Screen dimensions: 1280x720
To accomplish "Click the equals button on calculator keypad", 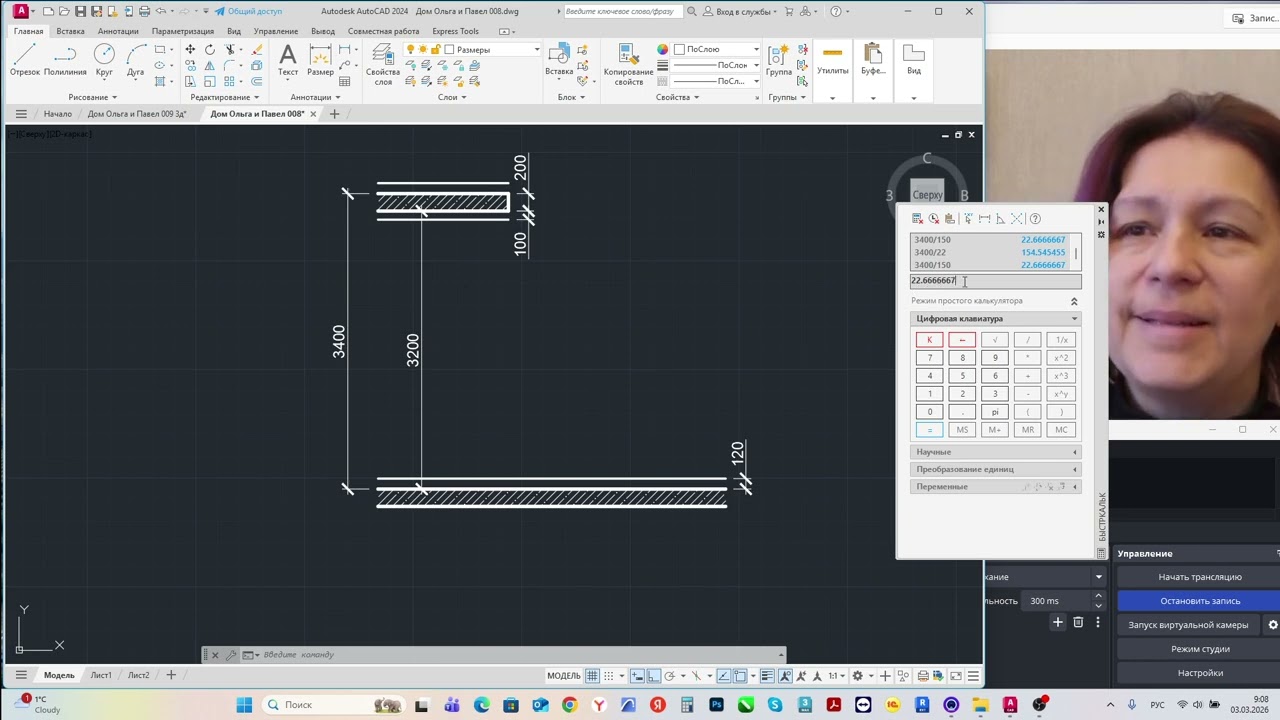I will click(x=929, y=430).
